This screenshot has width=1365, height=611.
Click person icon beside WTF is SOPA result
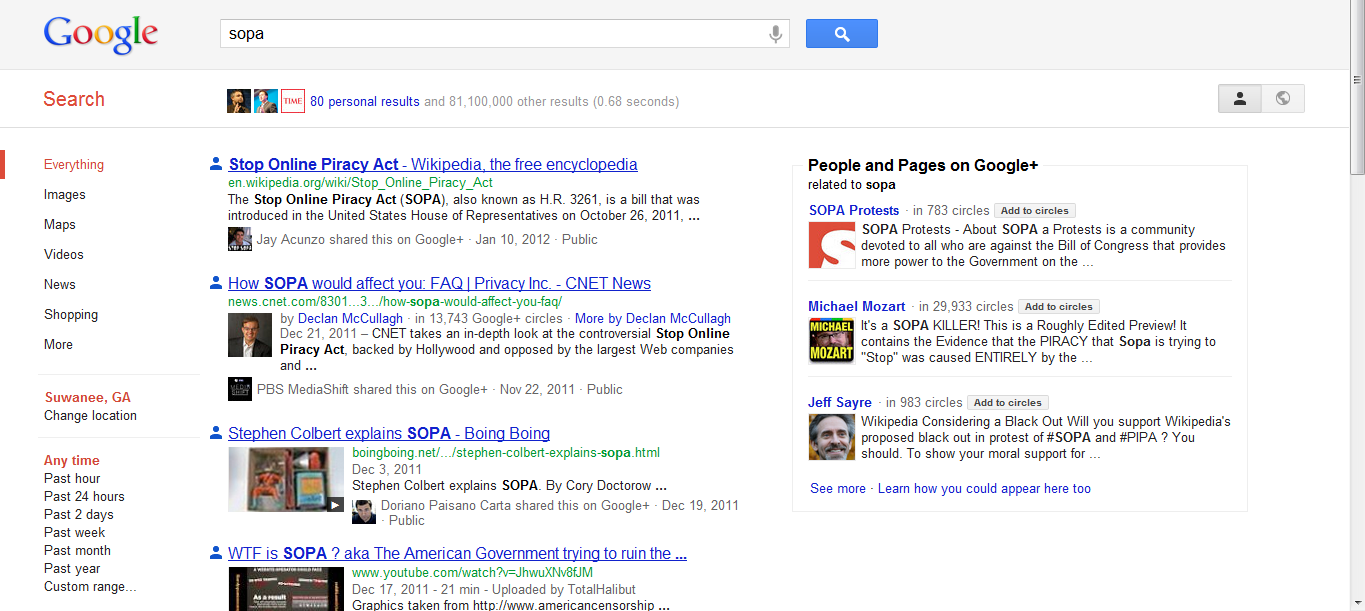point(216,553)
